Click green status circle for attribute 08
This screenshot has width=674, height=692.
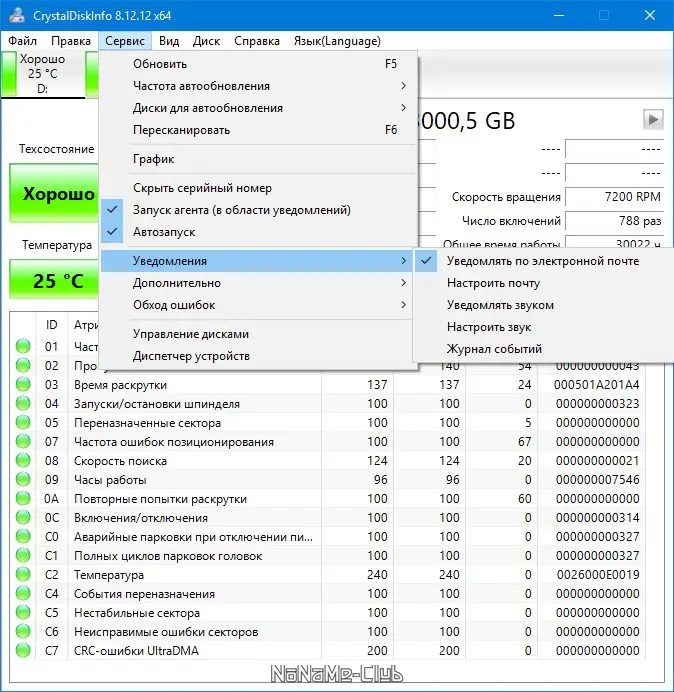coord(23,460)
